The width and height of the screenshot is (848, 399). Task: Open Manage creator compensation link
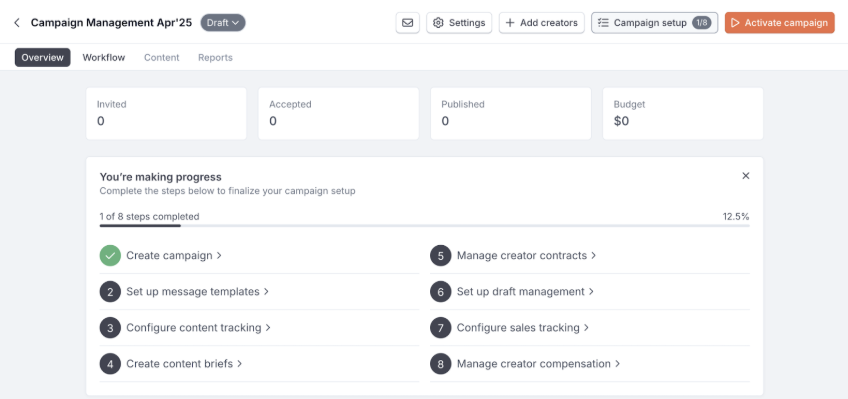[x=534, y=364]
